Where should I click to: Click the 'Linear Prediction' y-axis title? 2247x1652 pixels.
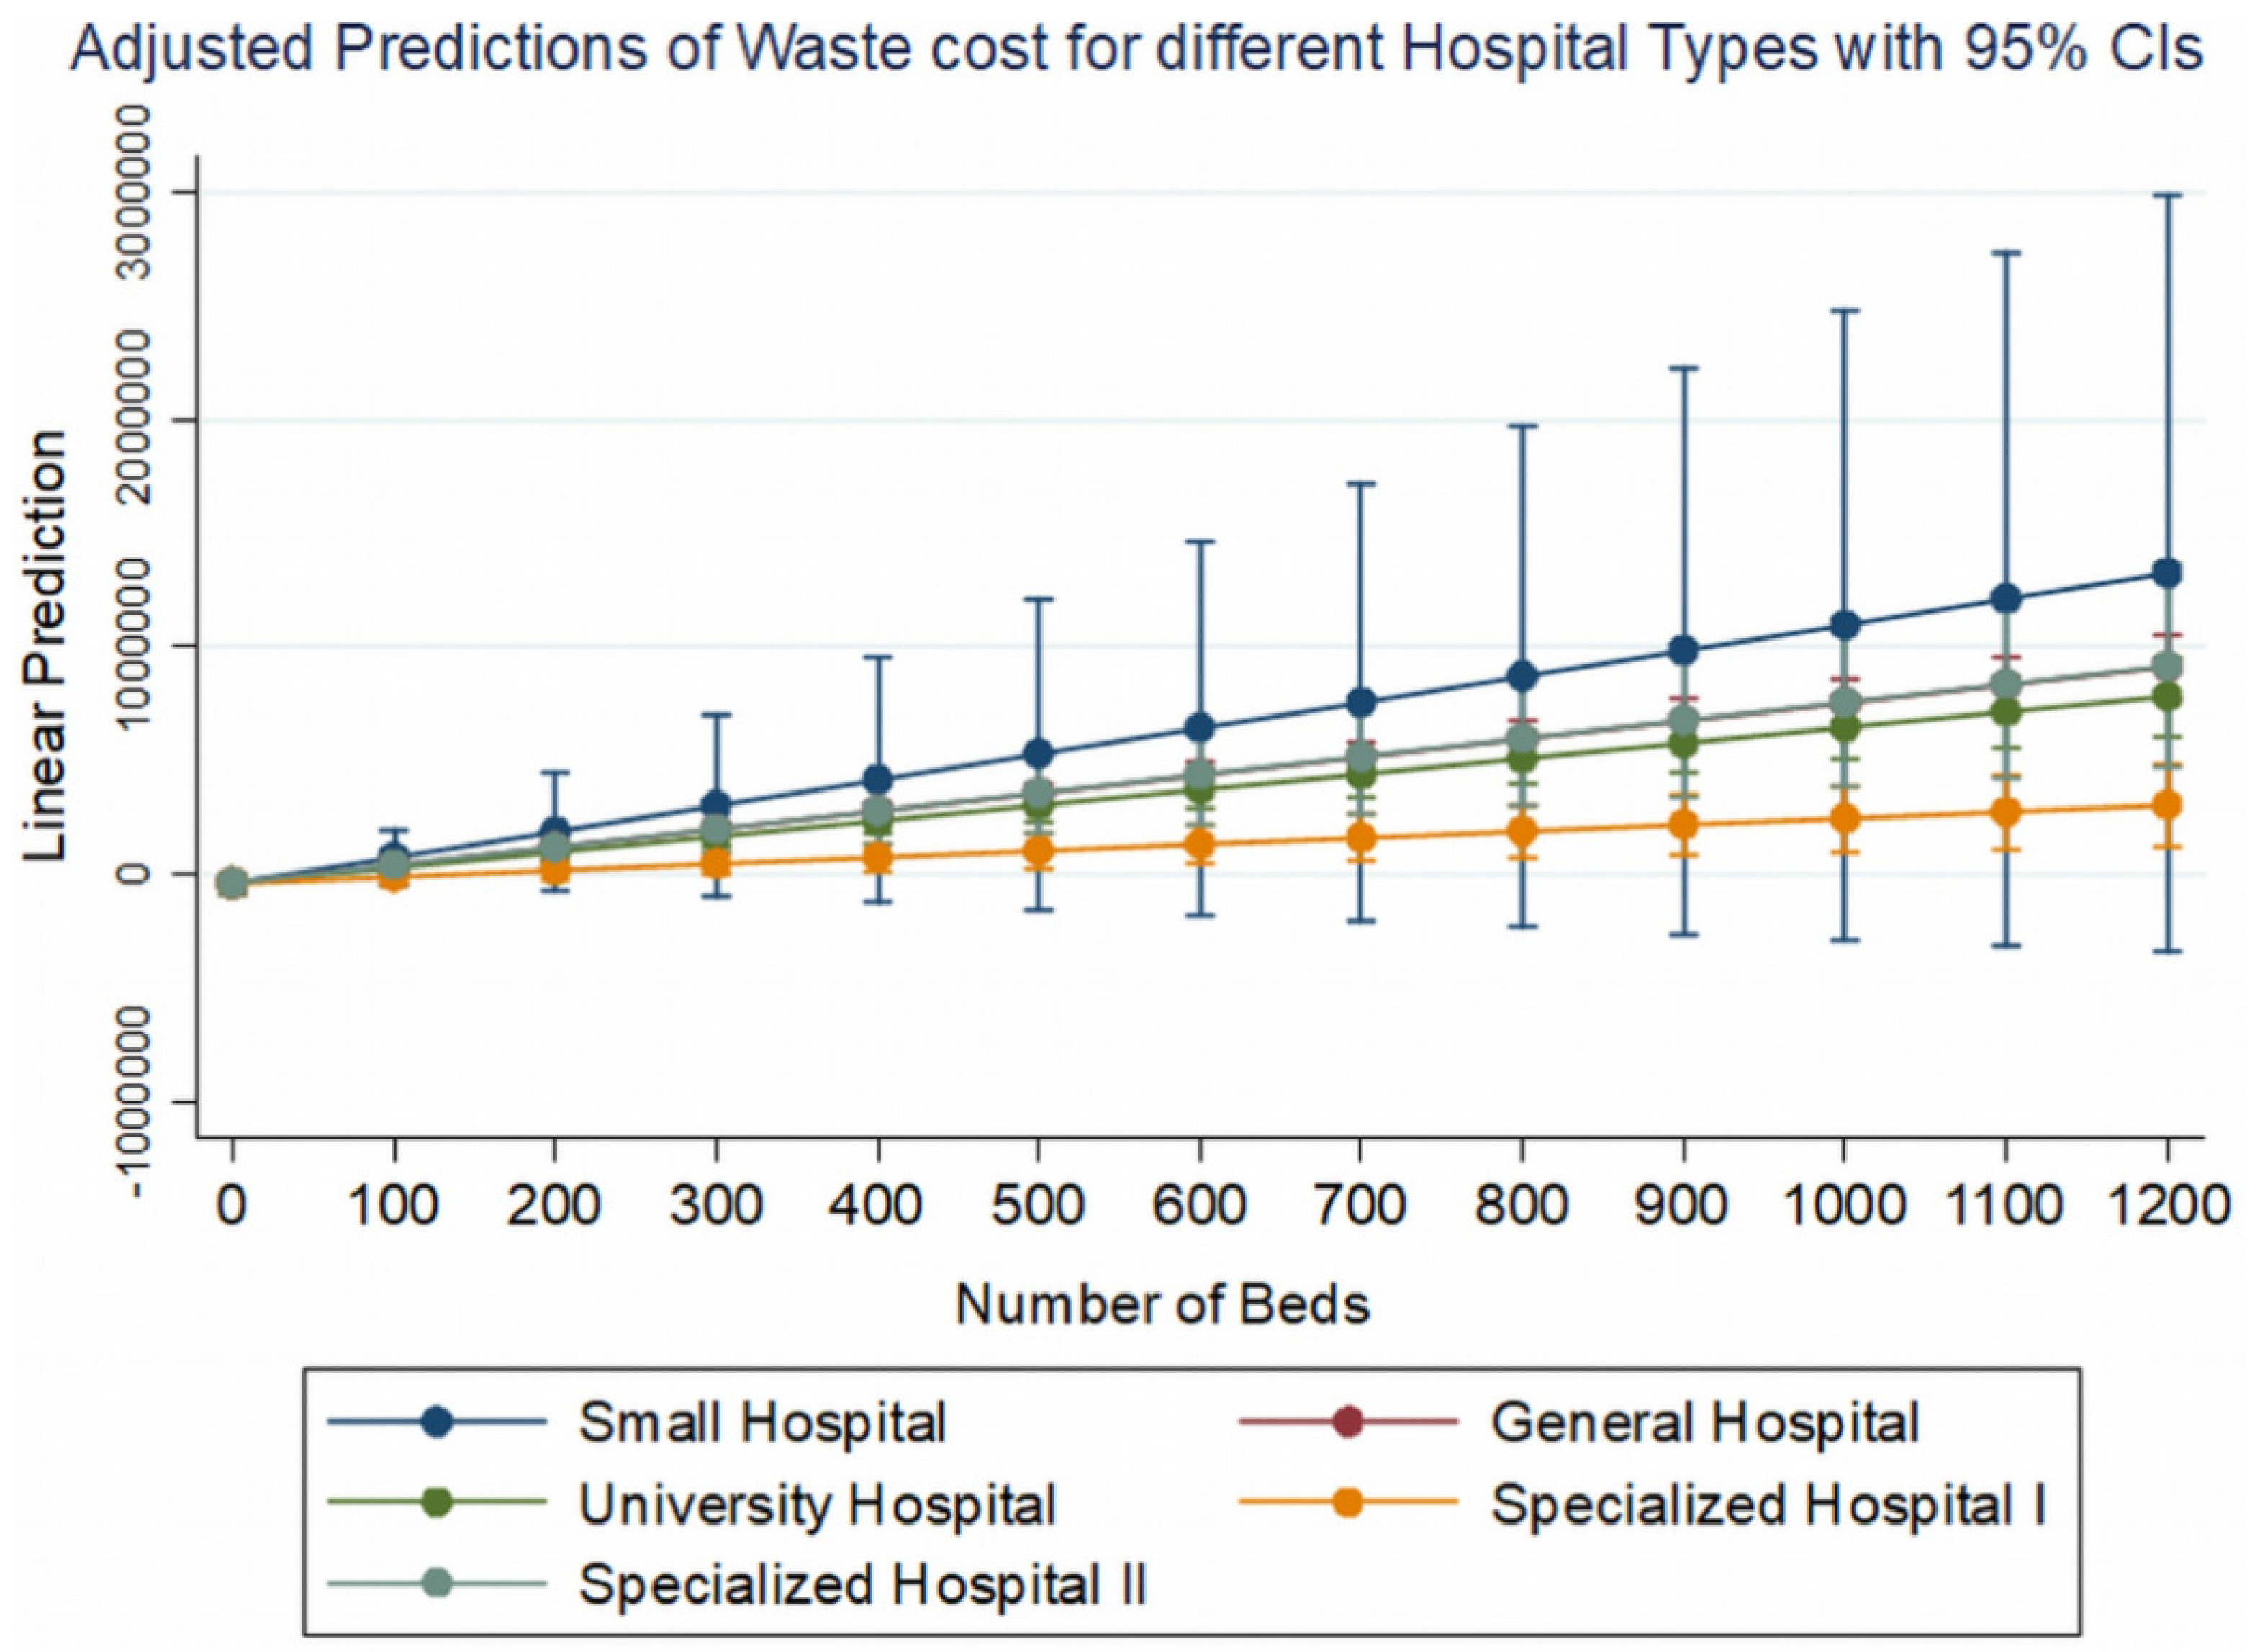pyautogui.click(x=45, y=645)
